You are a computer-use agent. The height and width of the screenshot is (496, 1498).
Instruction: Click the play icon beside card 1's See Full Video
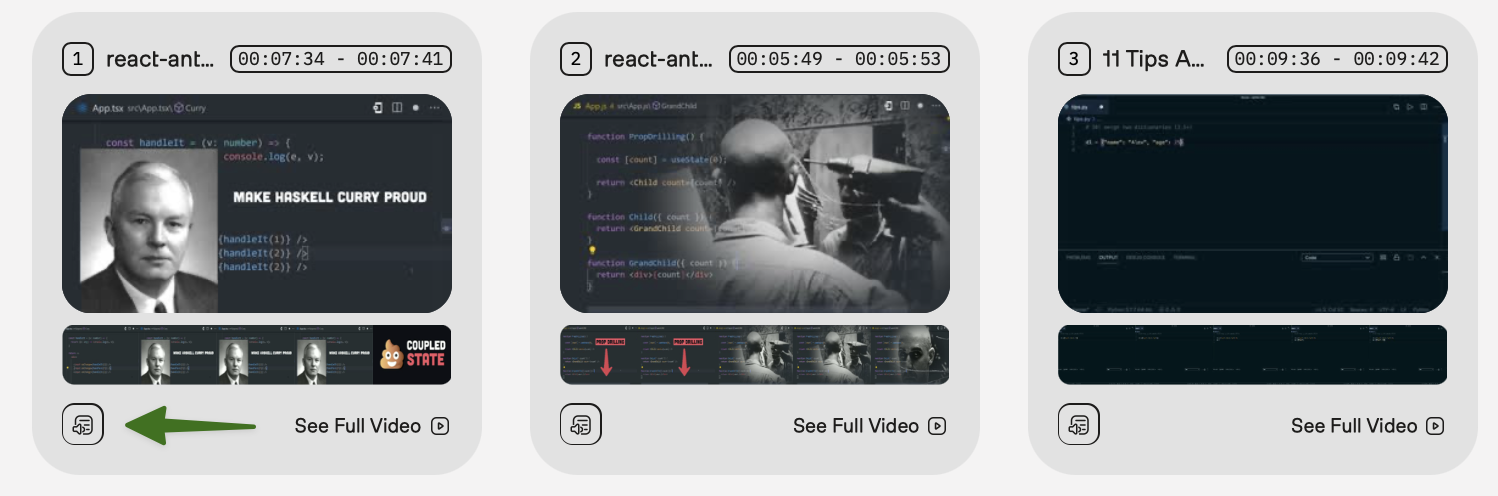point(440,426)
